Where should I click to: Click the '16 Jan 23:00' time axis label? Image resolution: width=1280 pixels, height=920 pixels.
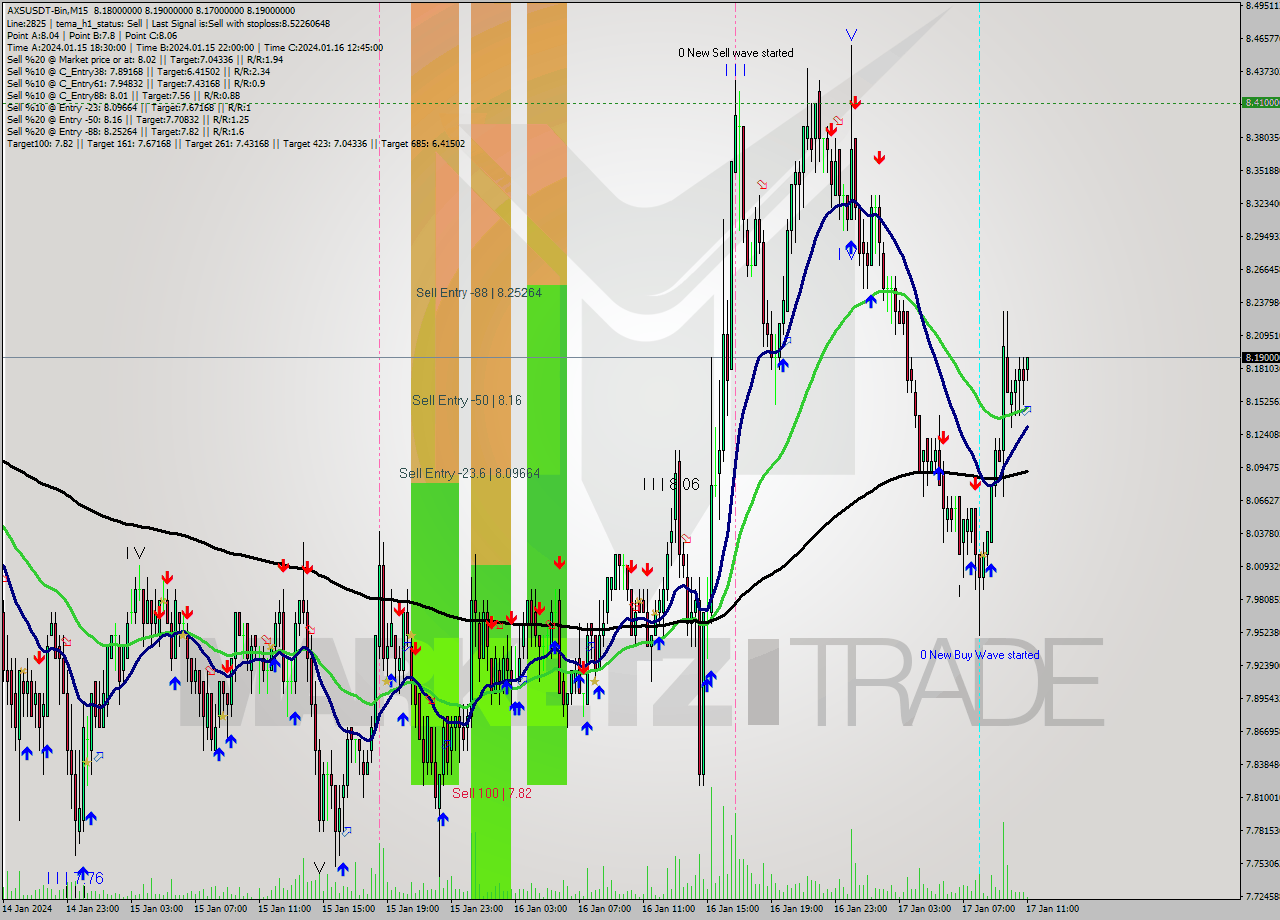tap(859, 909)
